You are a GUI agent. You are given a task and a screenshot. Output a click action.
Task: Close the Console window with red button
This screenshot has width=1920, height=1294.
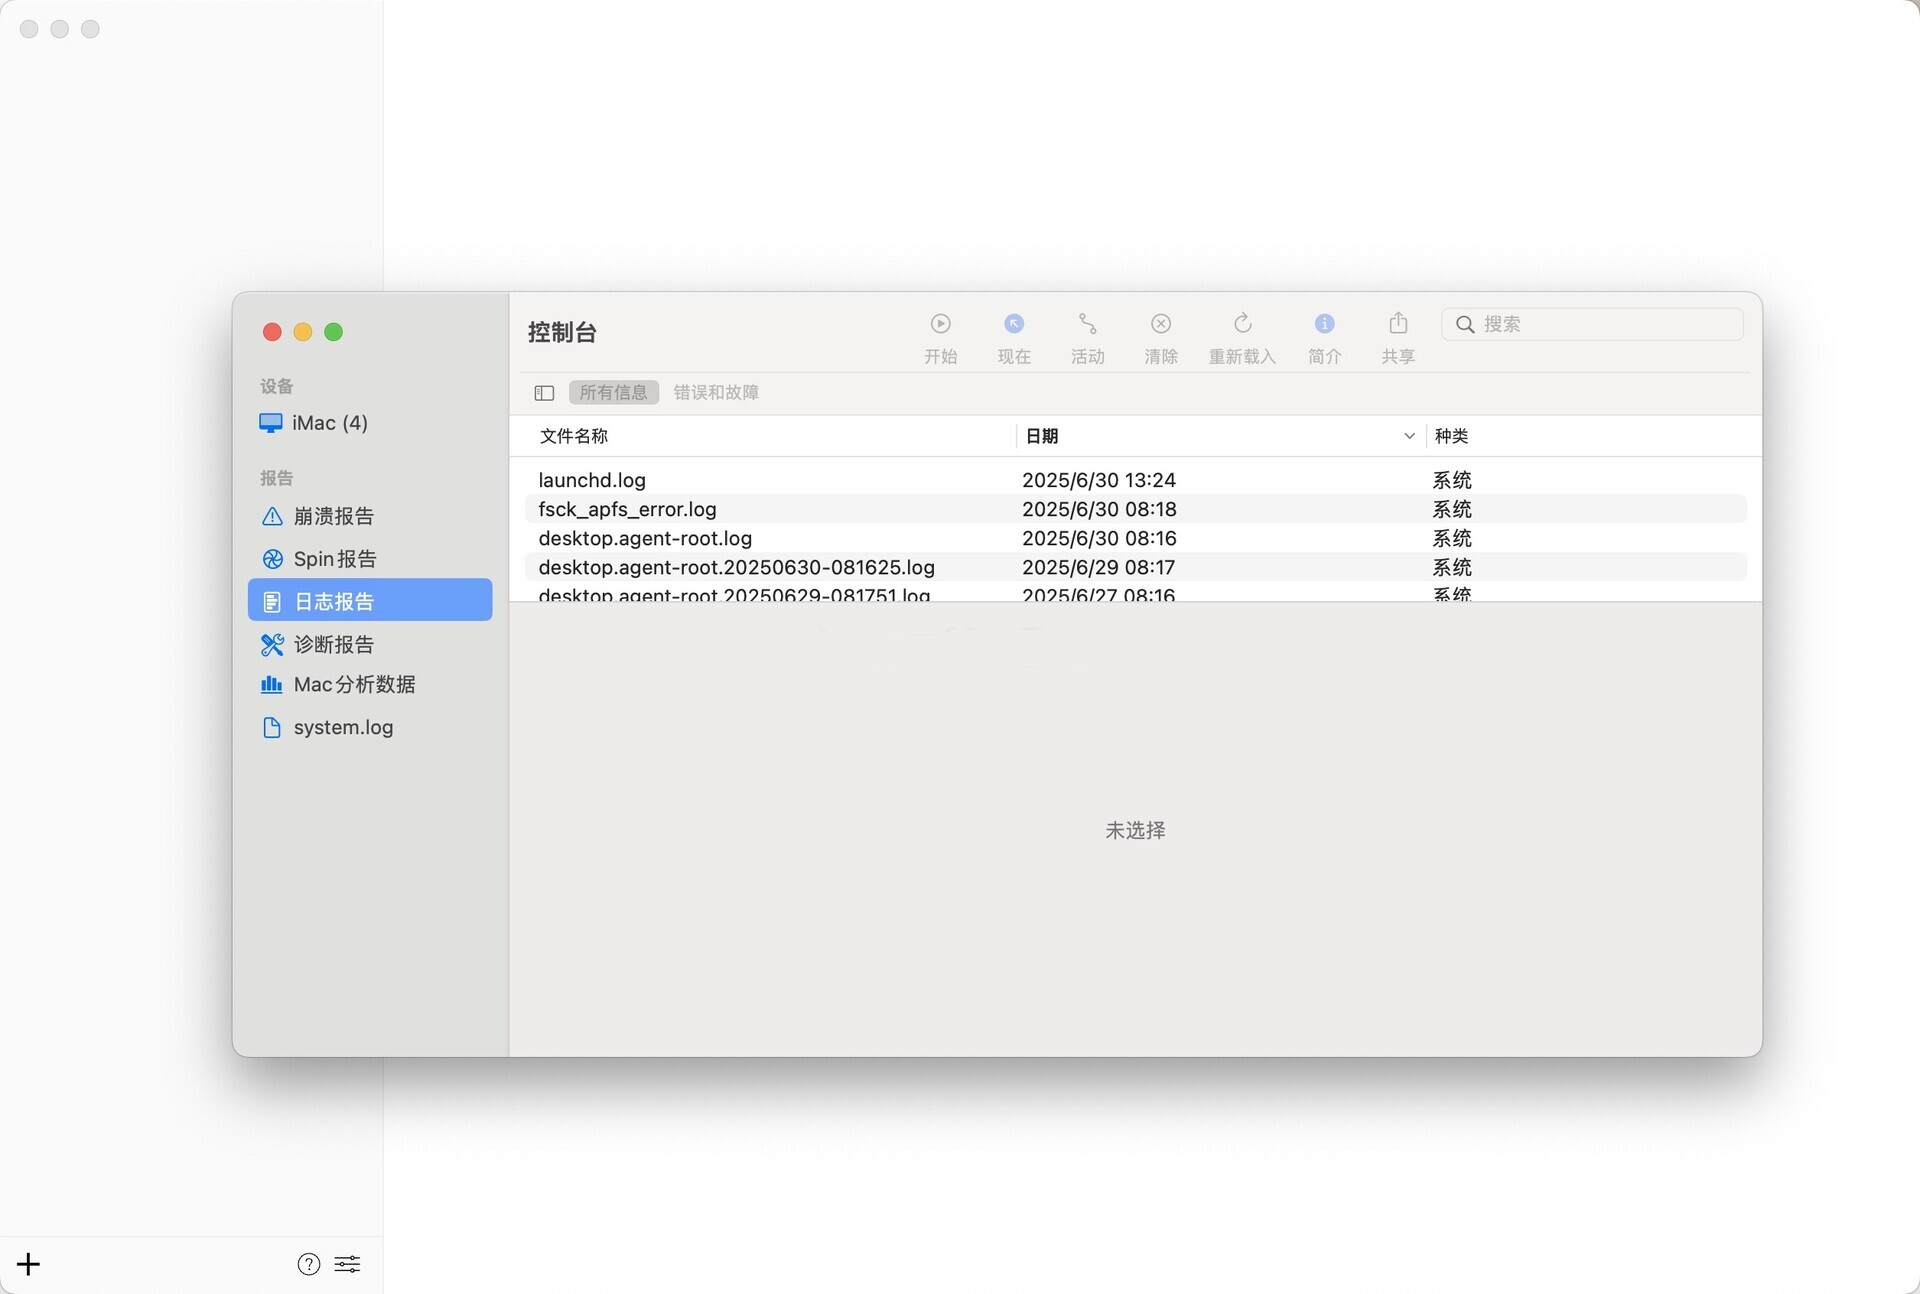tap(272, 332)
